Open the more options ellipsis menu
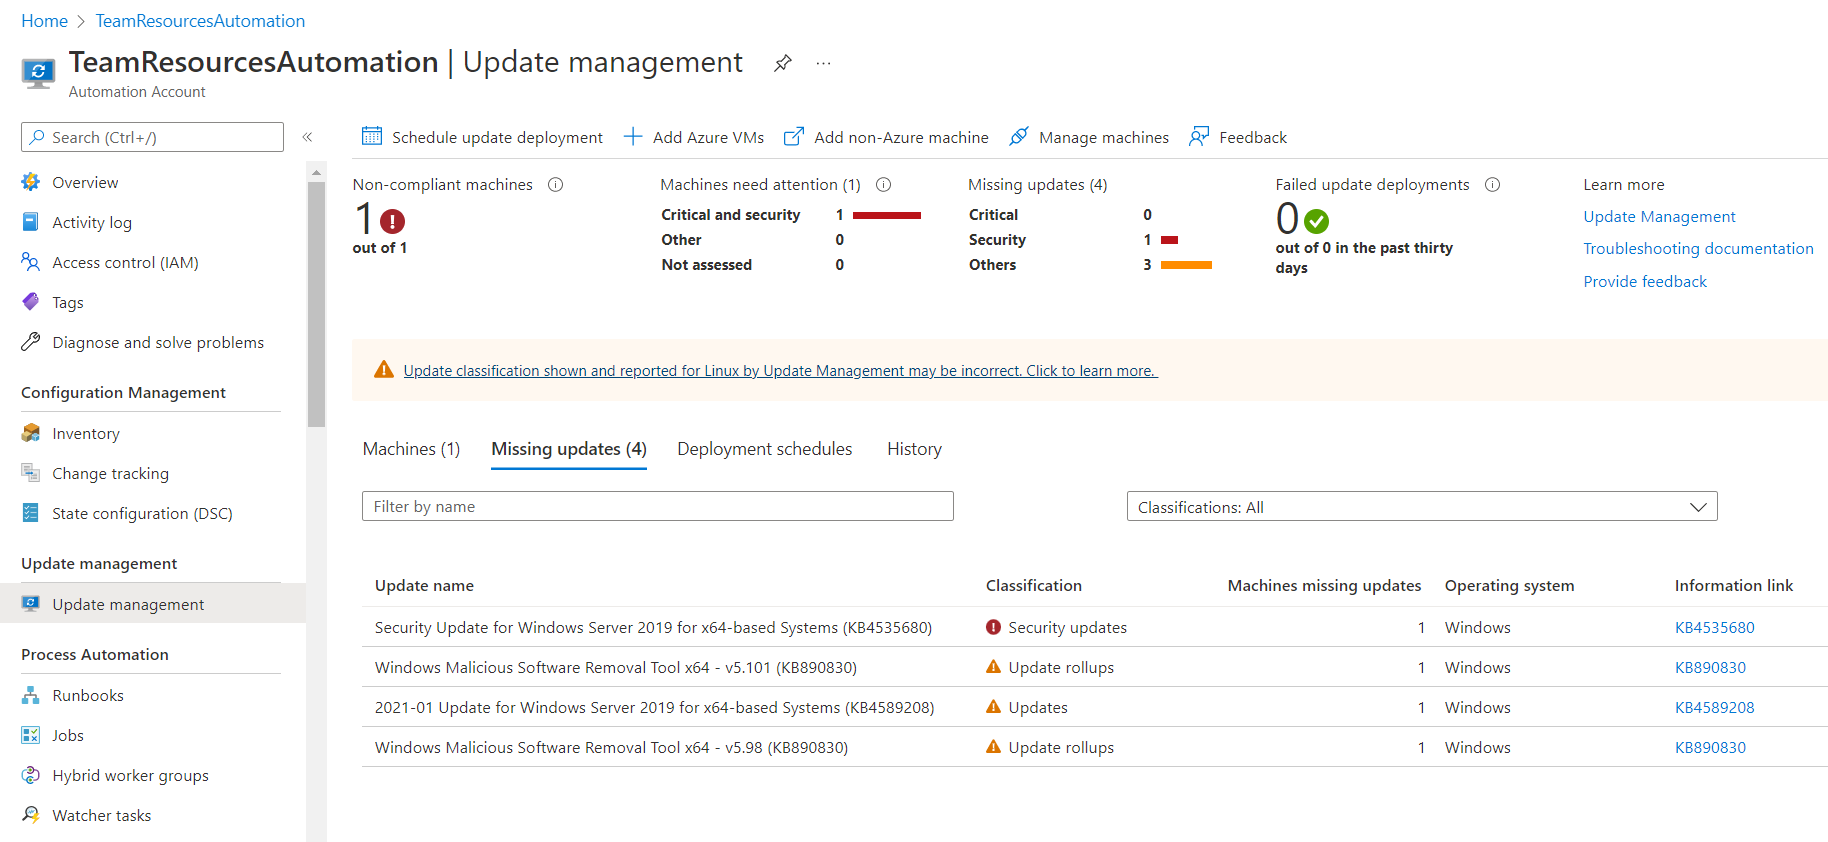Viewport: 1828px width, 842px height. (x=823, y=63)
